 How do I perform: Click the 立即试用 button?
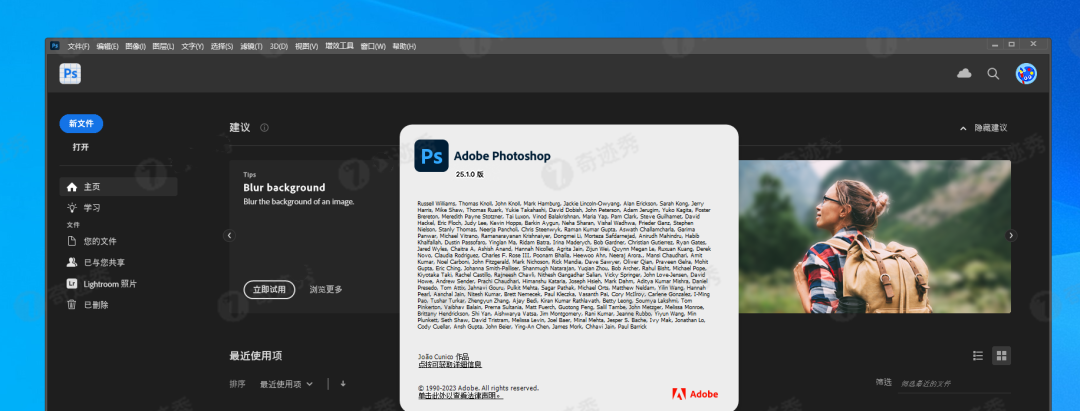(x=269, y=290)
